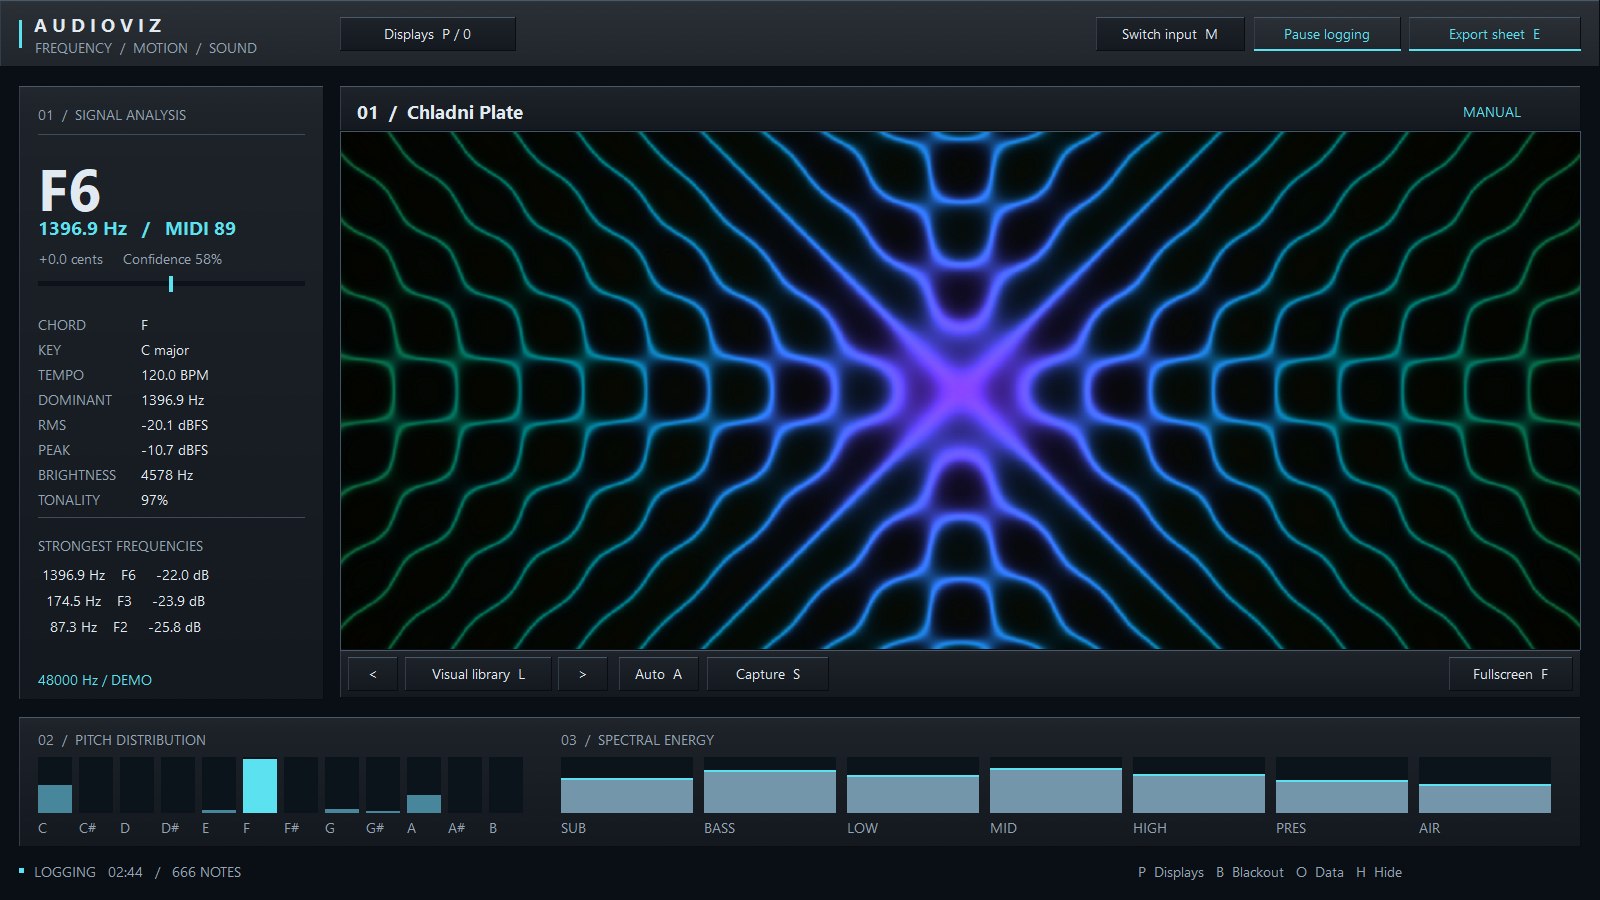The image size is (1600, 900).
Task: Select the G pitch distribution bar
Action: click(342, 785)
